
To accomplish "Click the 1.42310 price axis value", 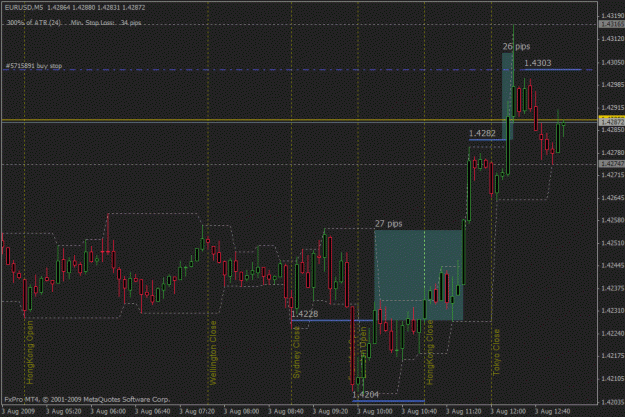I will (x=612, y=311).
